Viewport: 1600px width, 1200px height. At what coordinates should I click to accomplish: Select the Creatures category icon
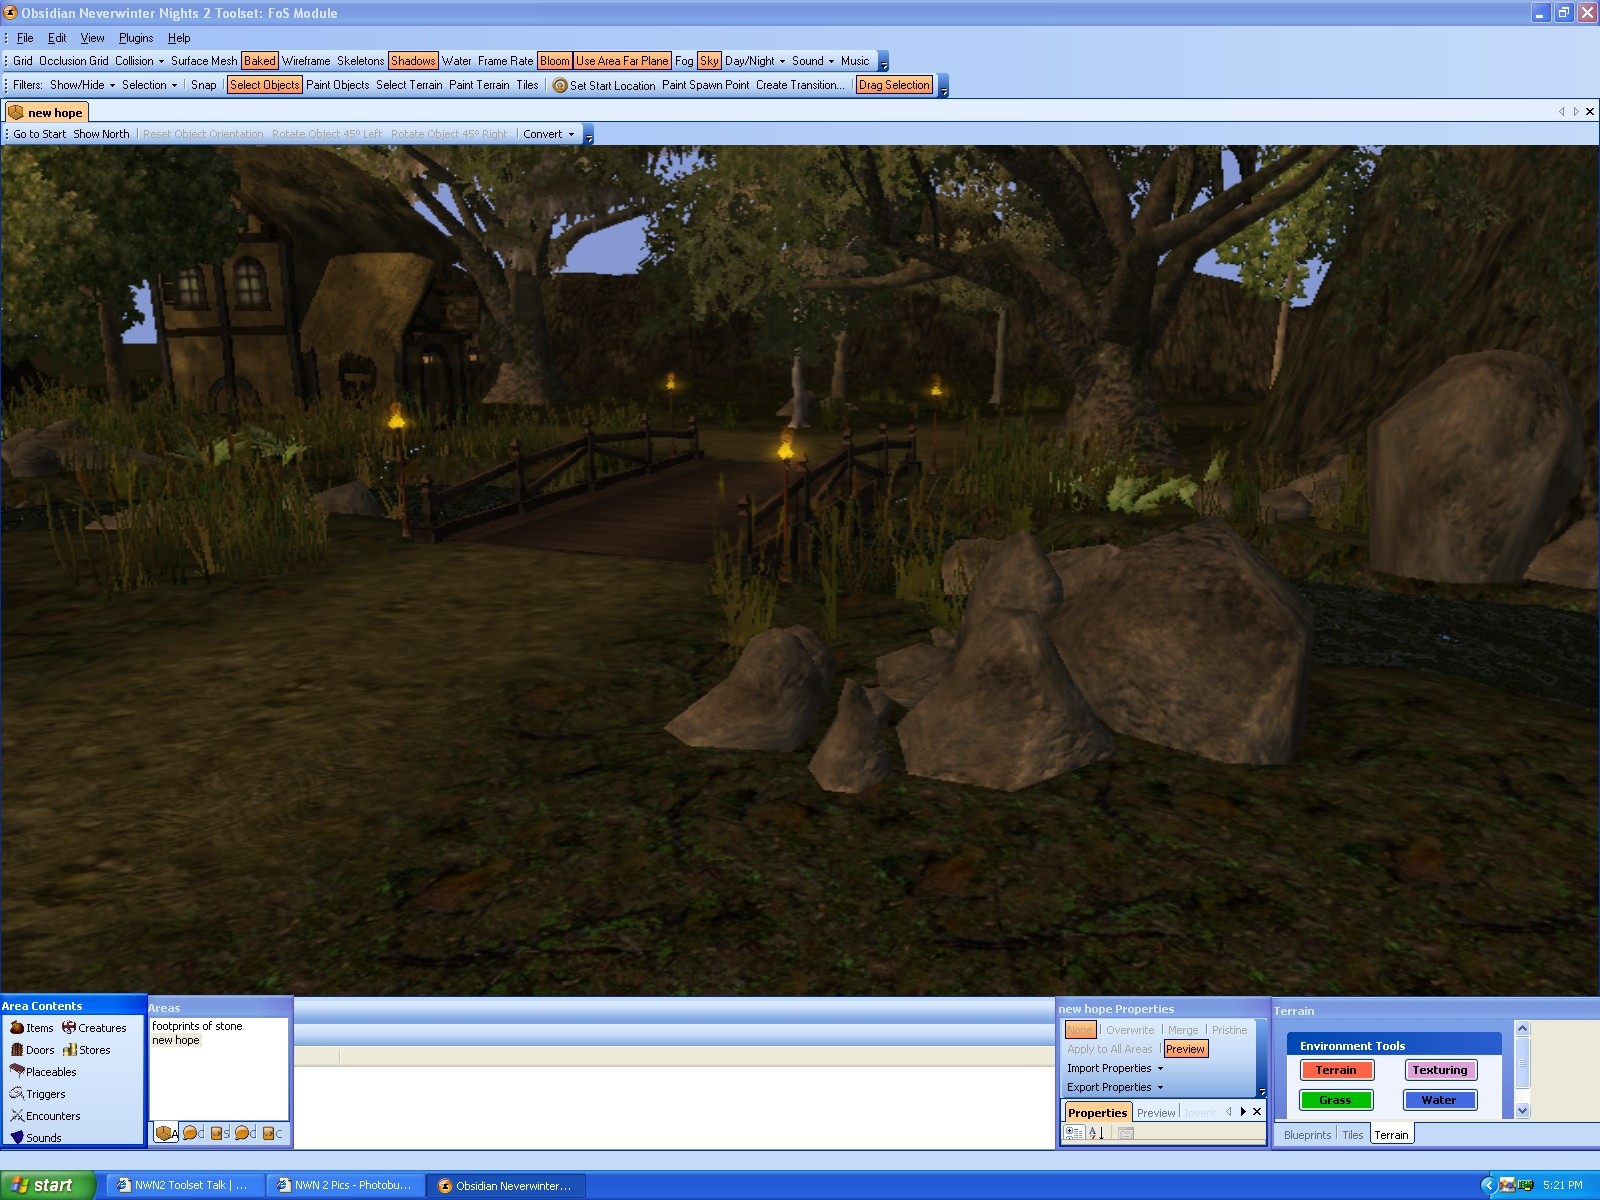click(69, 1028)
